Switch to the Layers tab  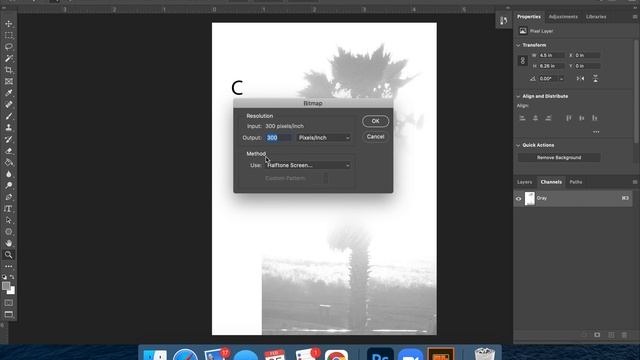tap(524, 182)
